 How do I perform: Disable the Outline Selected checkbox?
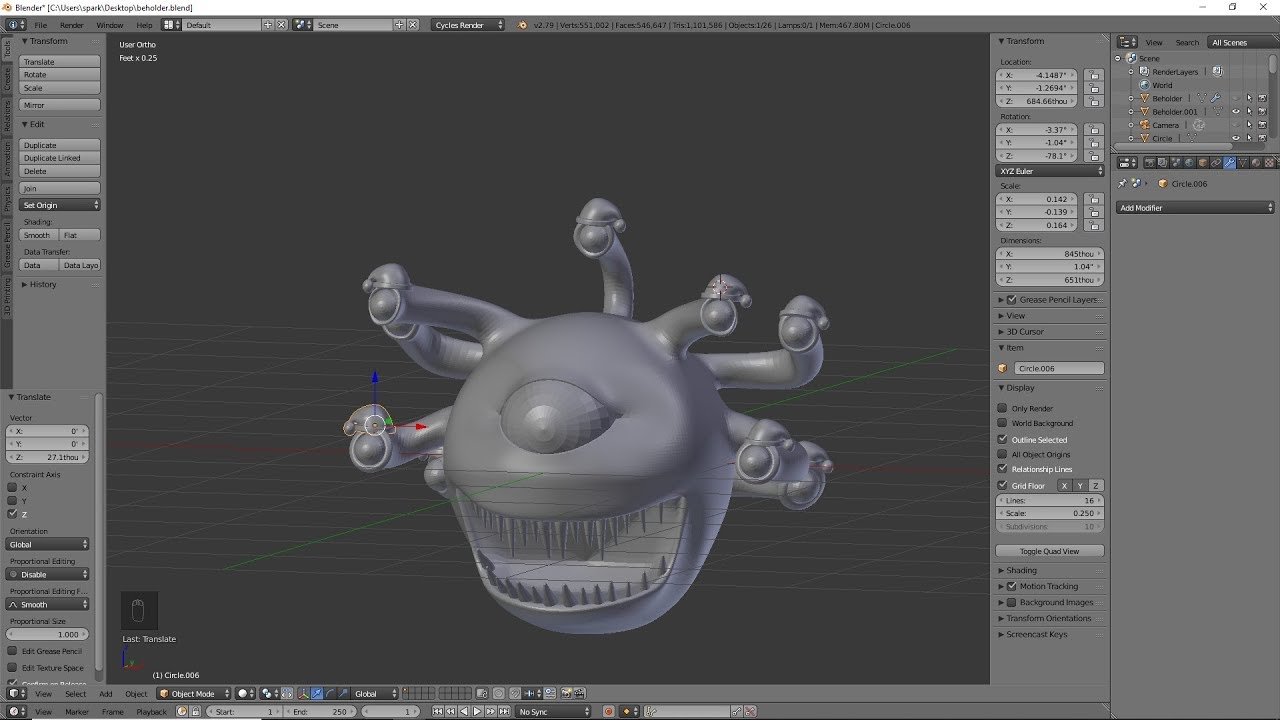[x=1002, y=439]
